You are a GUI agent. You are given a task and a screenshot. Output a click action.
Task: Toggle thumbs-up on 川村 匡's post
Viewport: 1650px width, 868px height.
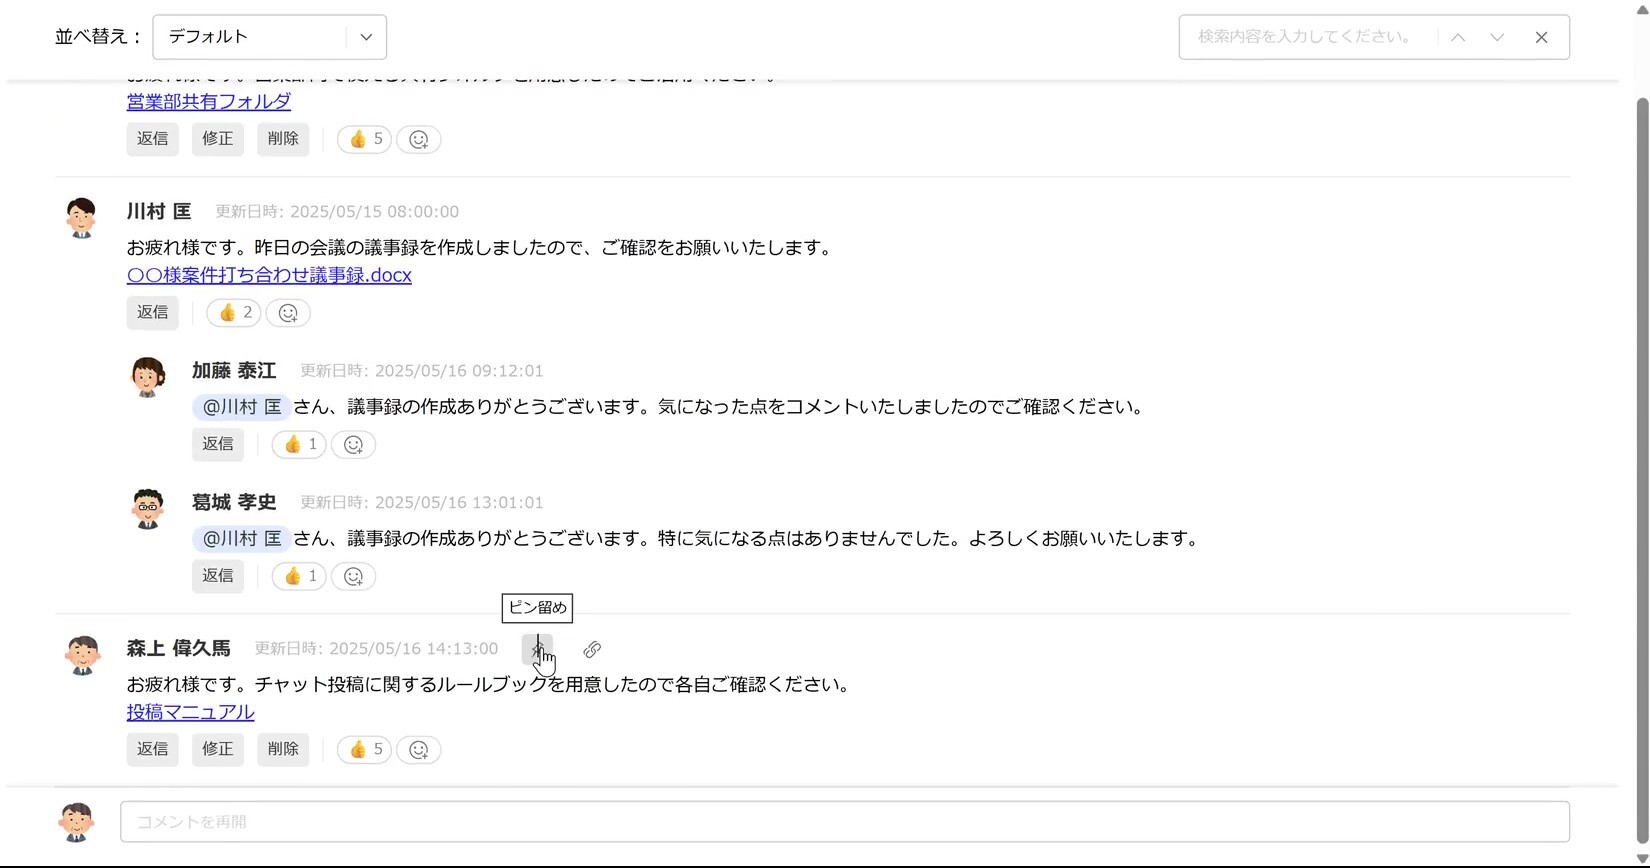tap(234, 313)
